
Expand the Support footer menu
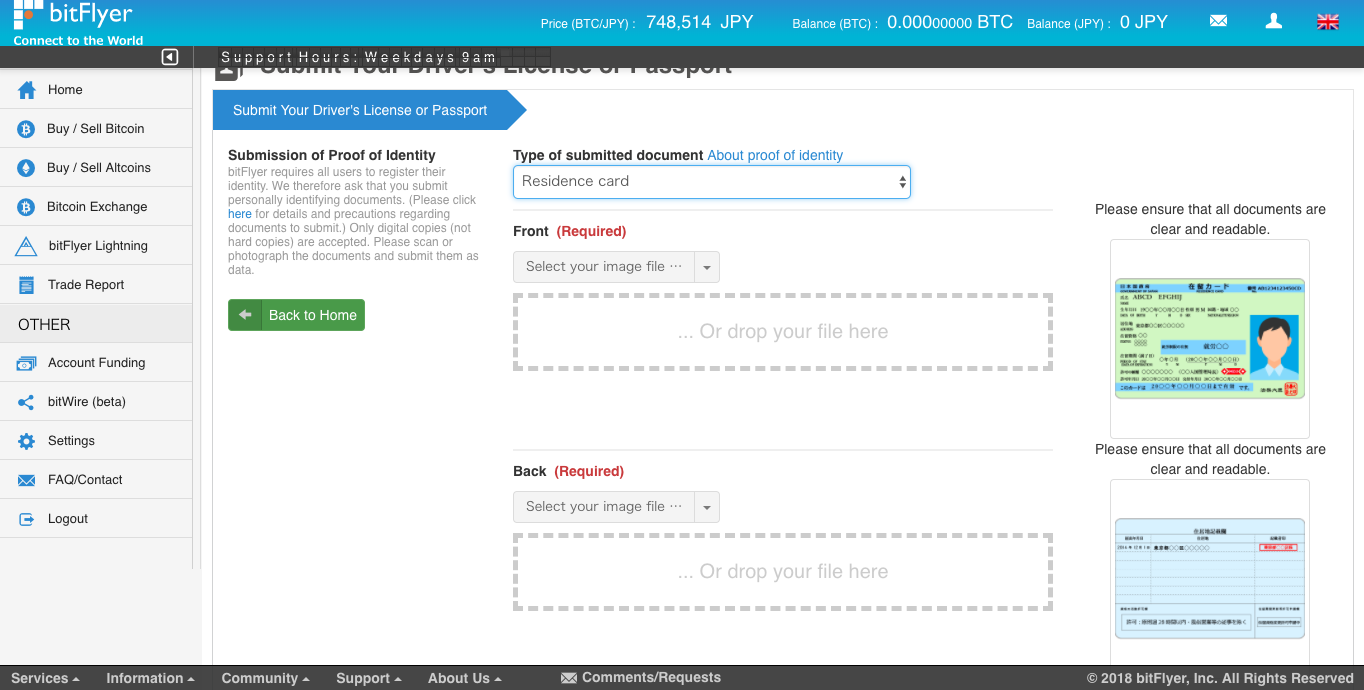click(368, 678)
